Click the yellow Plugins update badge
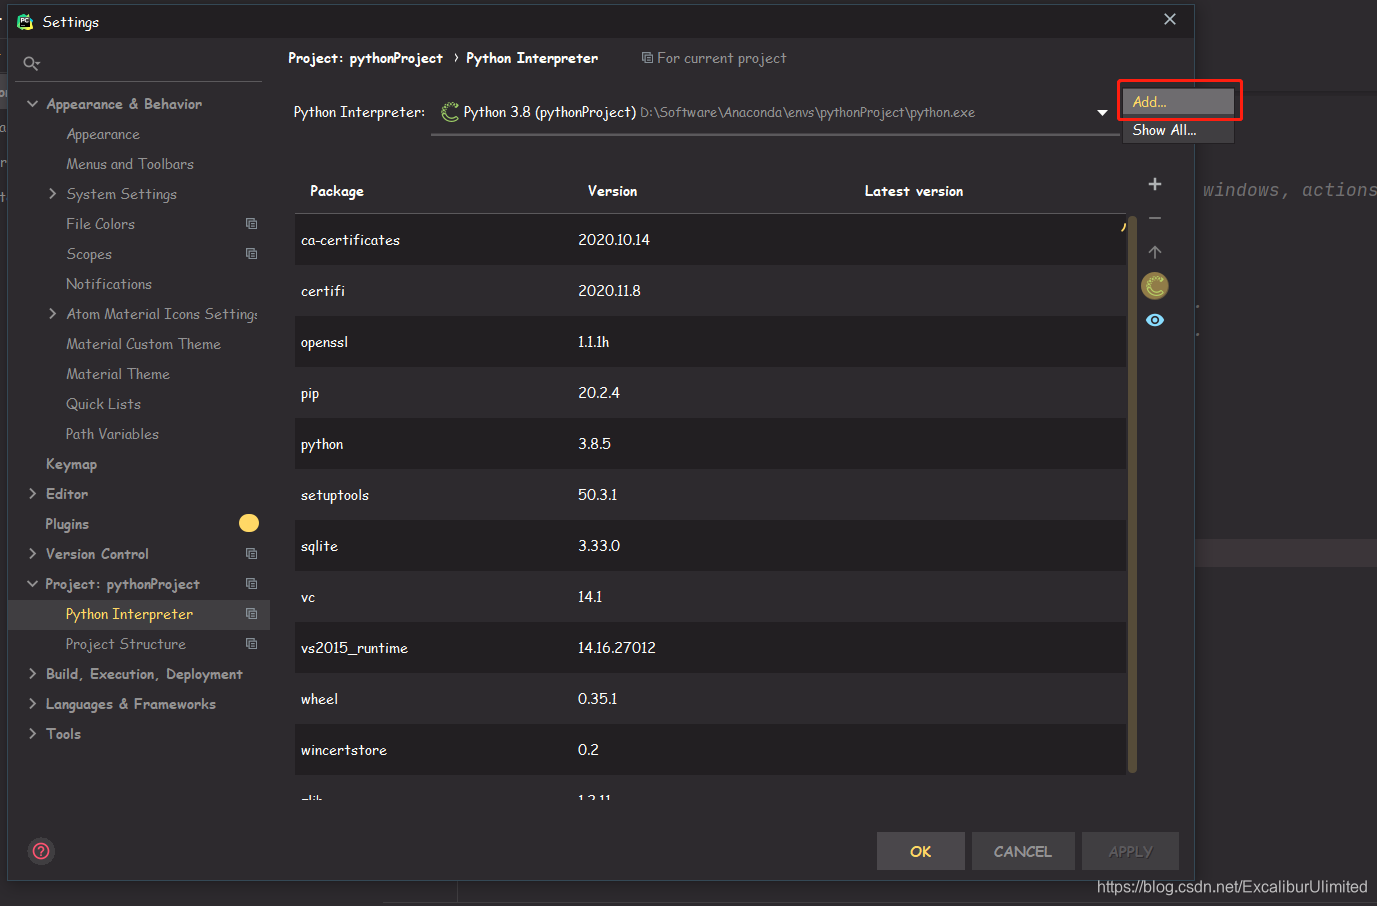Image resolution: width=1377 pixels, height=906 pixels. click(249, 523)
